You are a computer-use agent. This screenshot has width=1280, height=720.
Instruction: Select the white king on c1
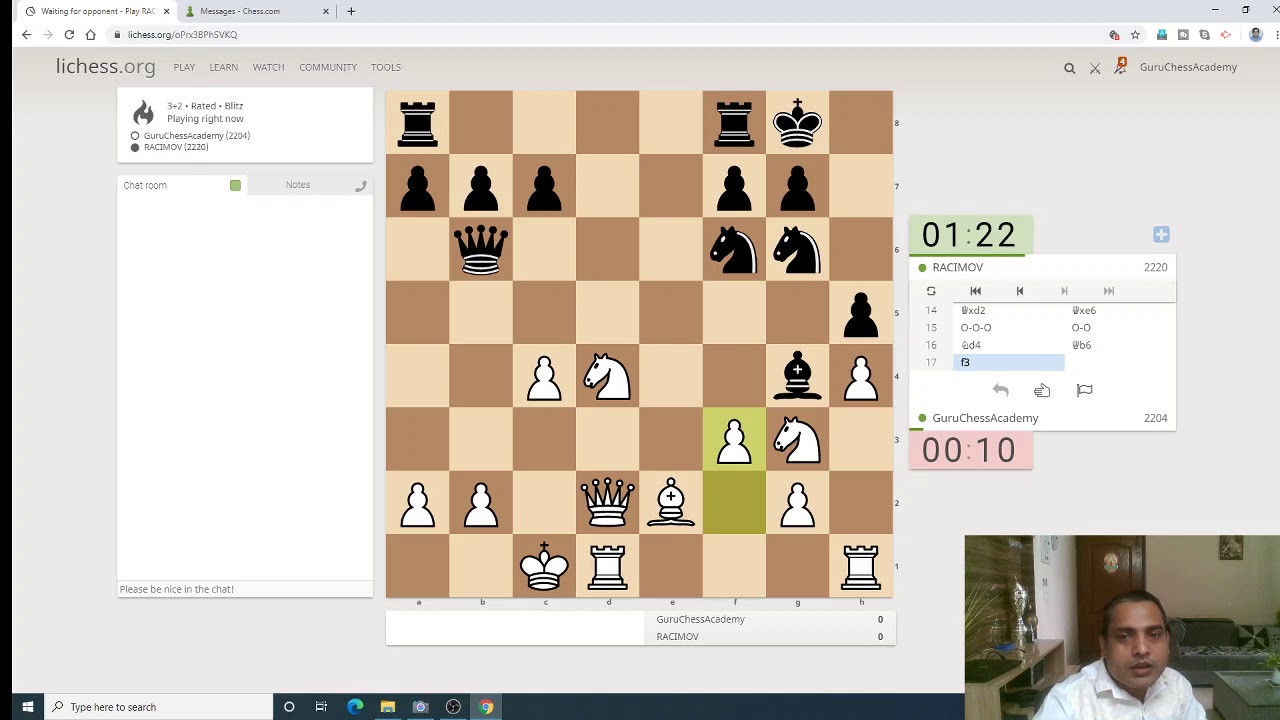(x=544, y=566)
